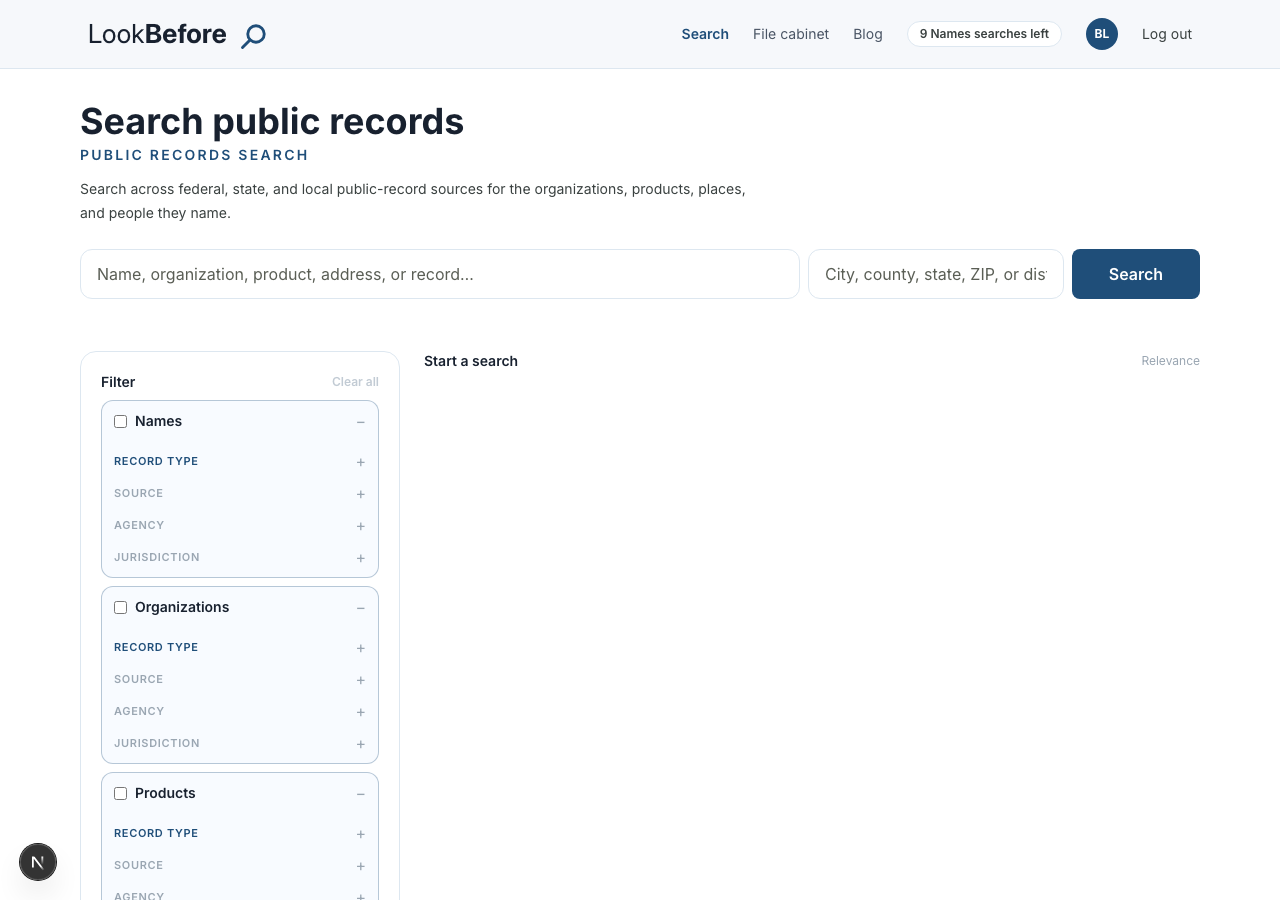Collapse the Products filter group

pos(361,794)
